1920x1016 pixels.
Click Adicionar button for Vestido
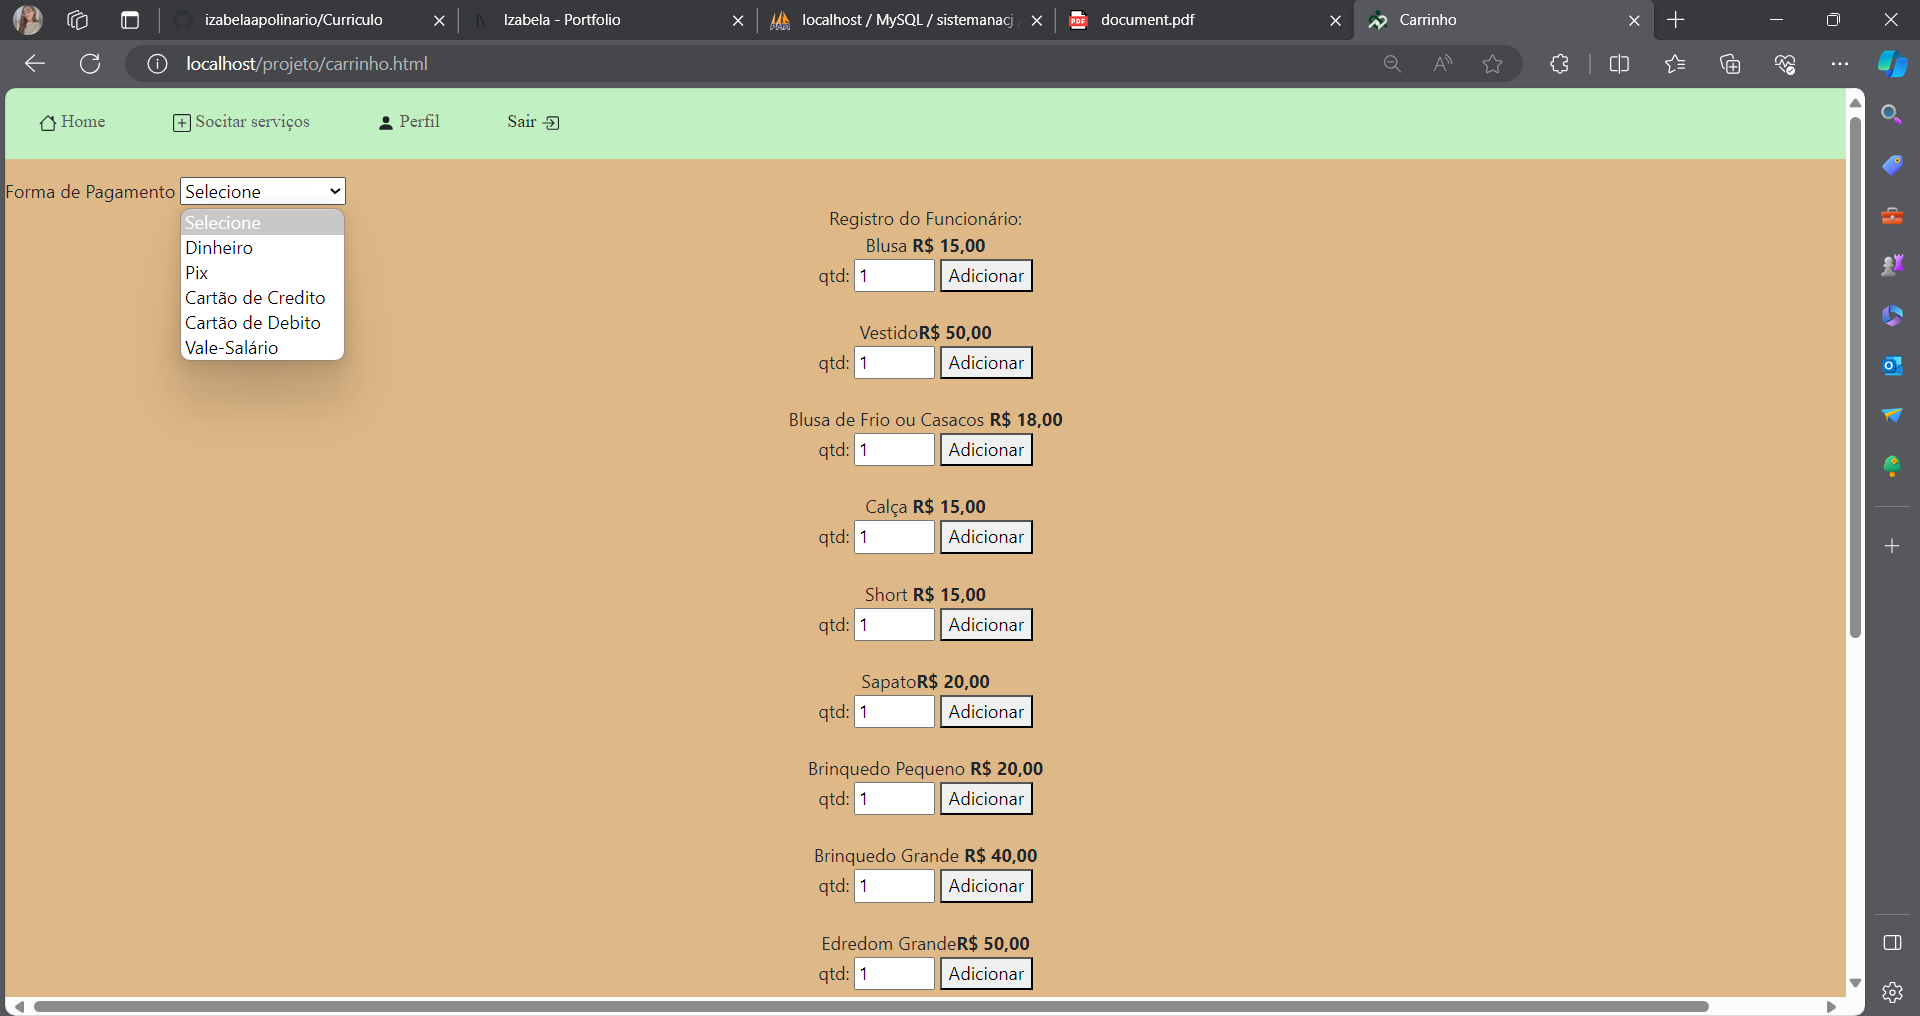click(985, 363)
